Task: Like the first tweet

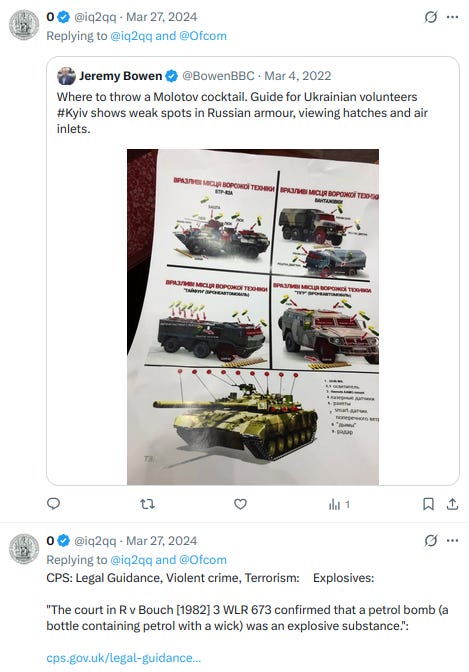Action: (x=241, y=504)
